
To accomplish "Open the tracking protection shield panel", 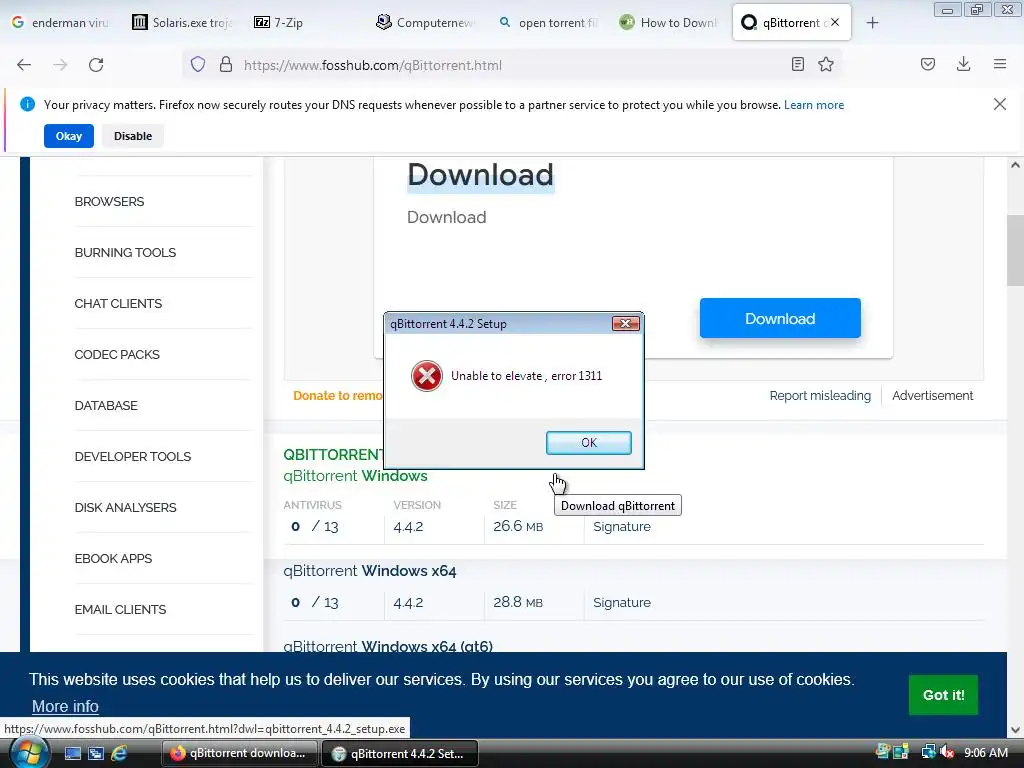I will [198, 65].
